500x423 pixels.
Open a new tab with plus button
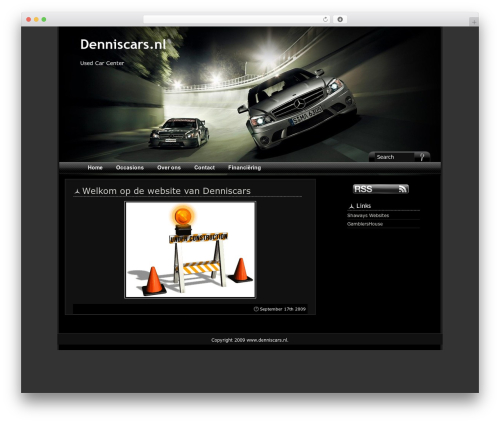click(474, 22)
